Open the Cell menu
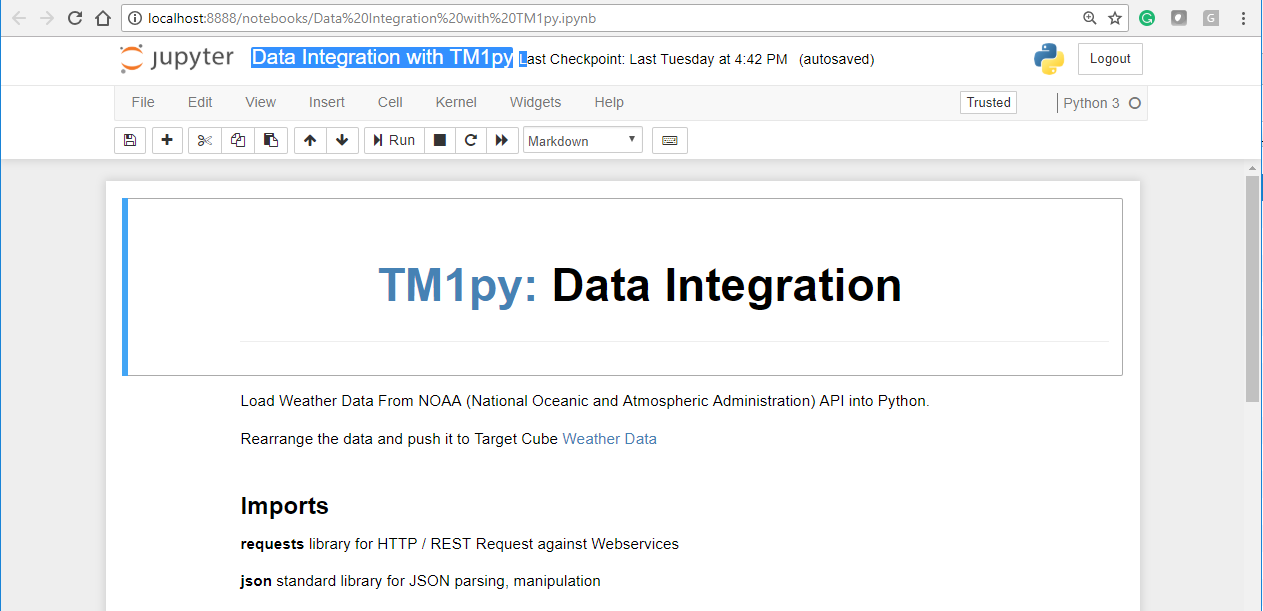Screen dimensions: 1263x611 coord(390,102)
